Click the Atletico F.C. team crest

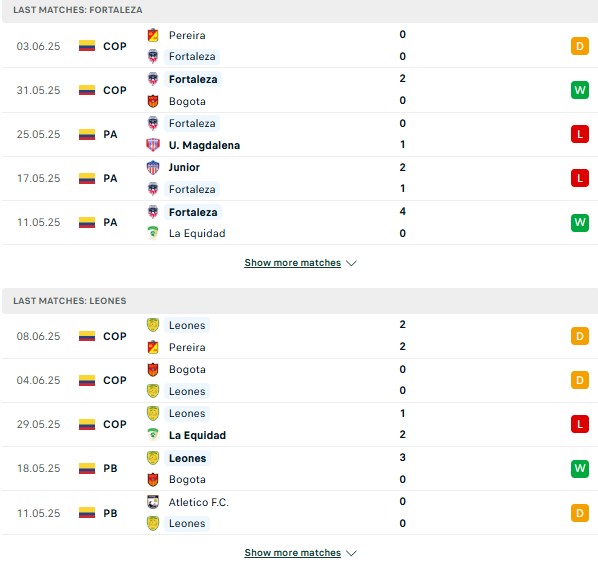(153, 502)
